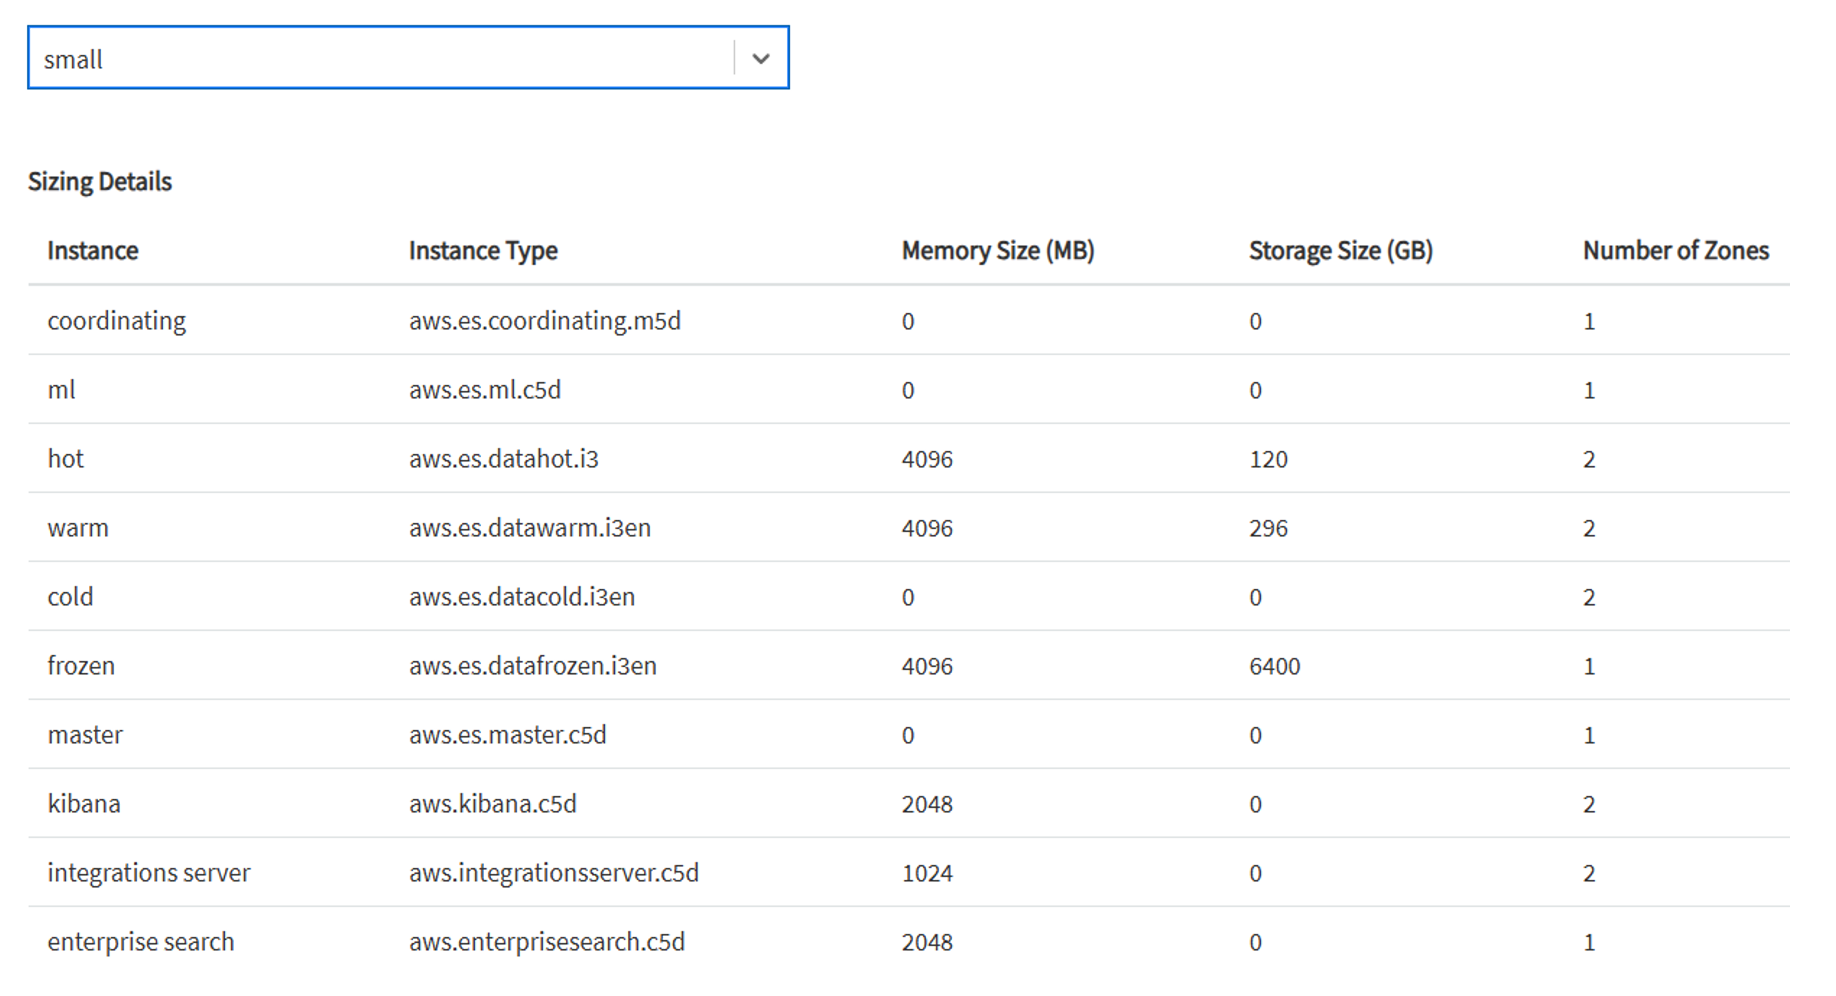This screenshot has width=1836, height=996.
Task: Click the Instance Type column header
Action: [x=483, y=250]
